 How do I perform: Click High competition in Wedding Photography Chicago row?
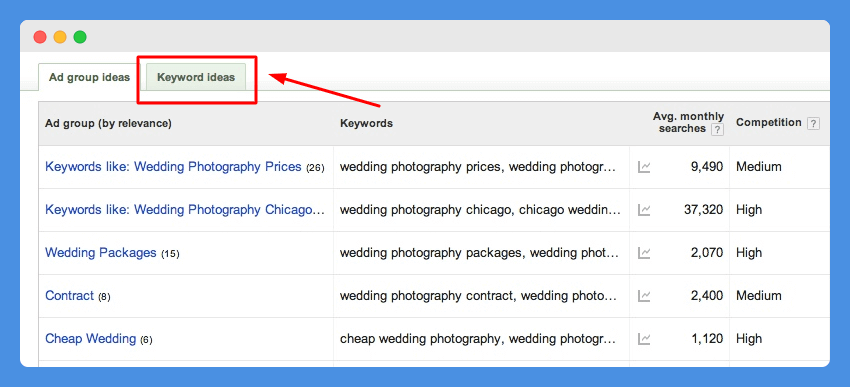(x=749, y=210)
